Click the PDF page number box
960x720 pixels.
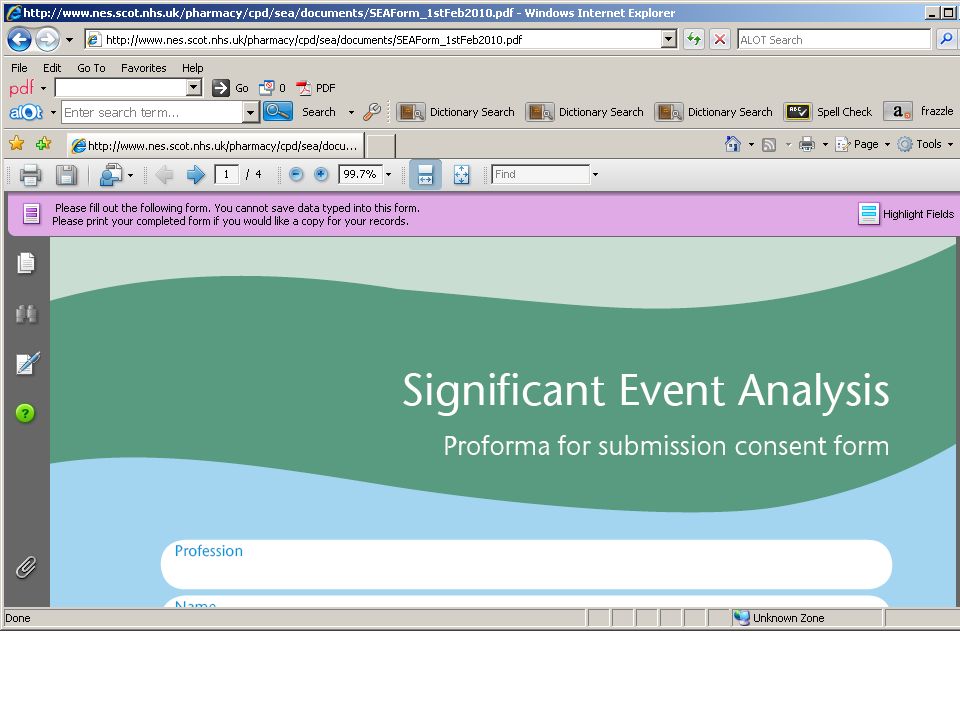click(226, 174)
